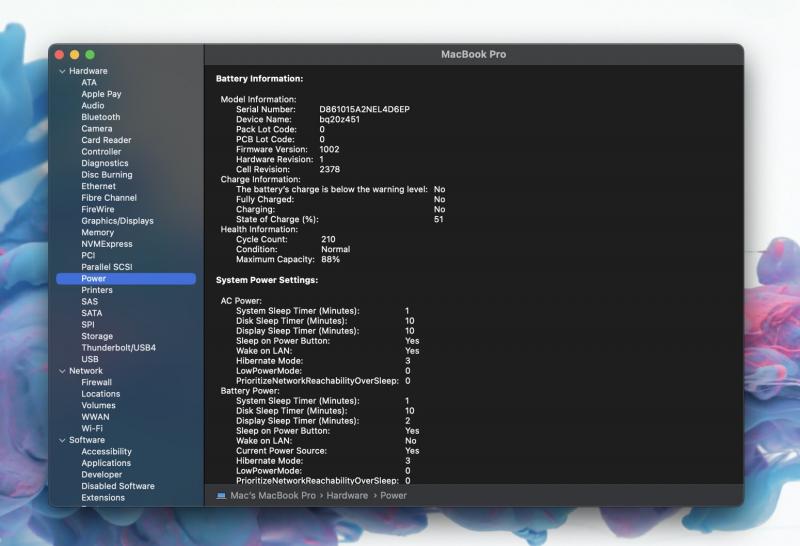Close the System Information window

(59, 55)
